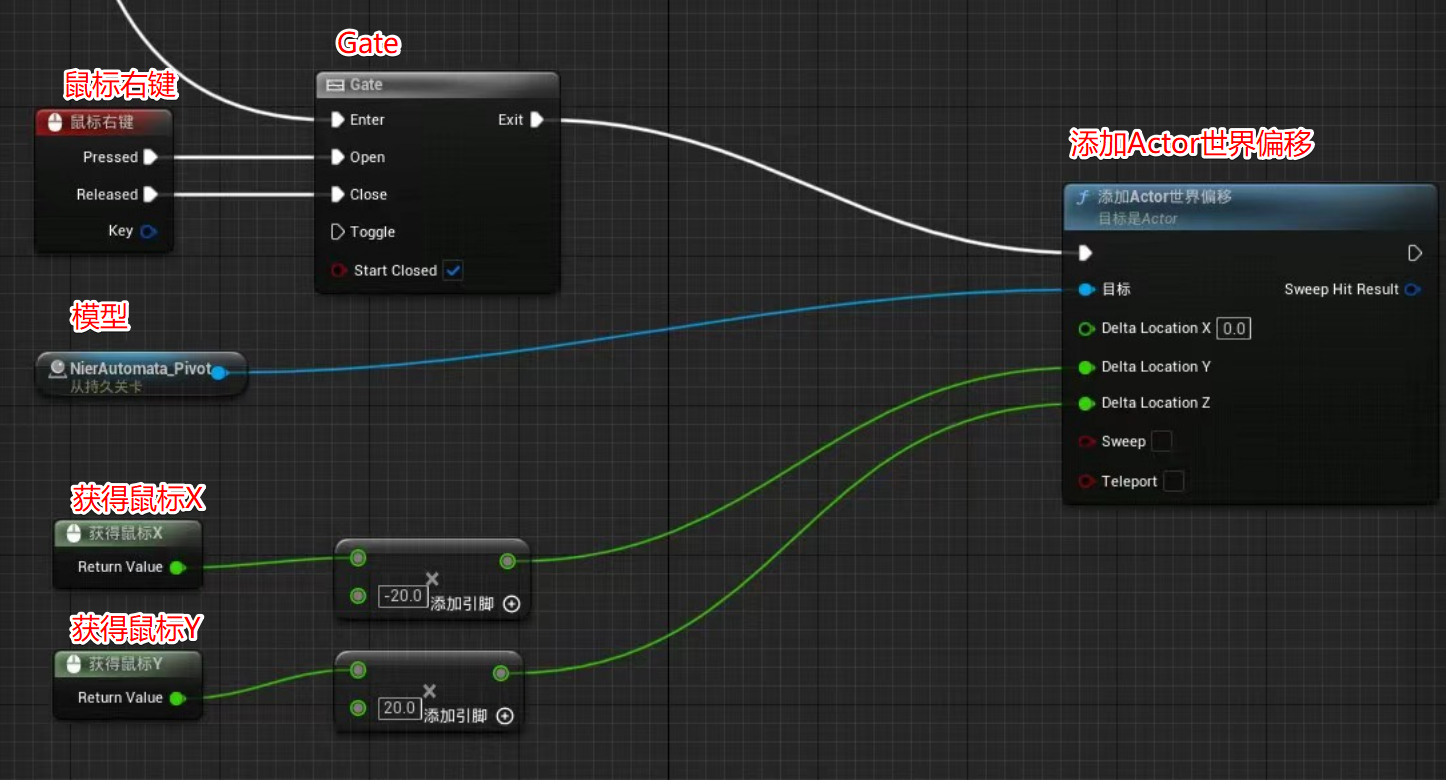The image size is (1446, 780).
Task: Click the 20.0 multiplier input field
Action: click(x=399, y=708)
